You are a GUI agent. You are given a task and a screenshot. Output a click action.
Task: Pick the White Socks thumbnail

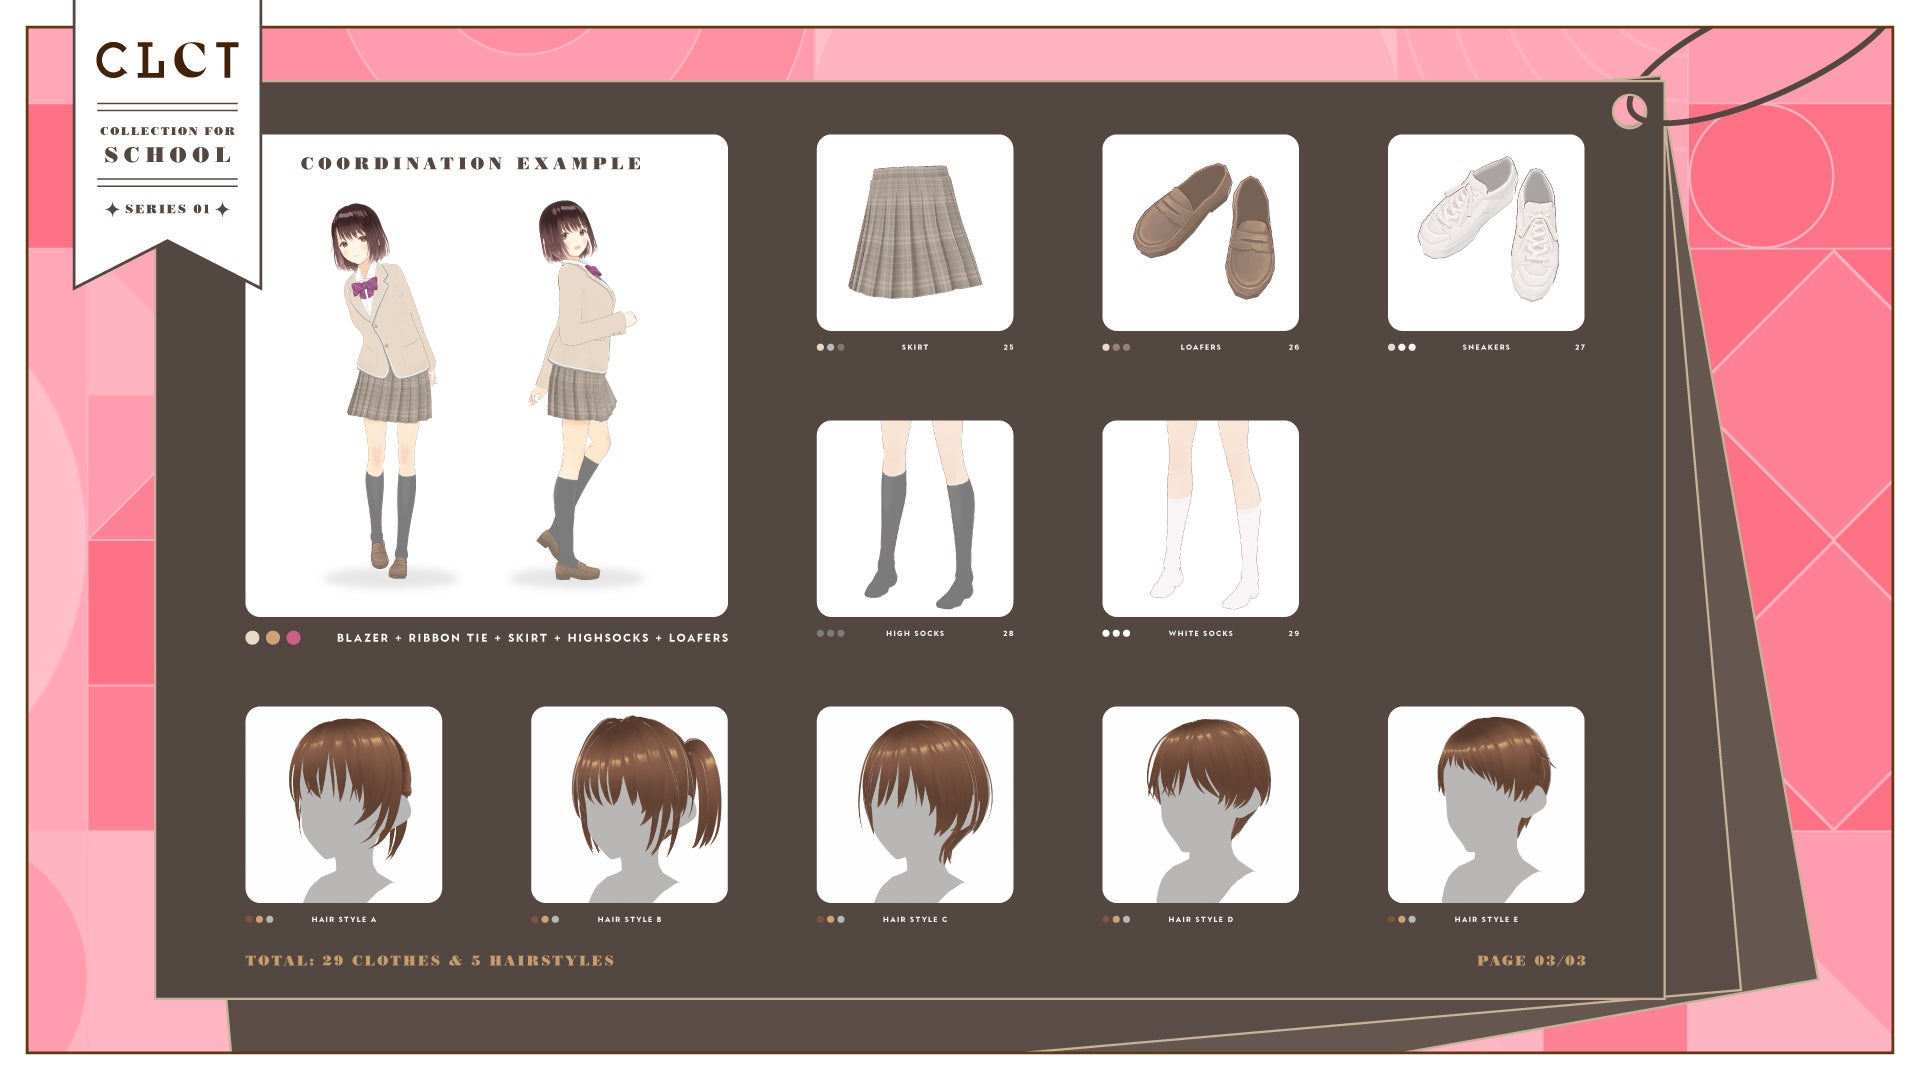click(x=1200, y=518)
